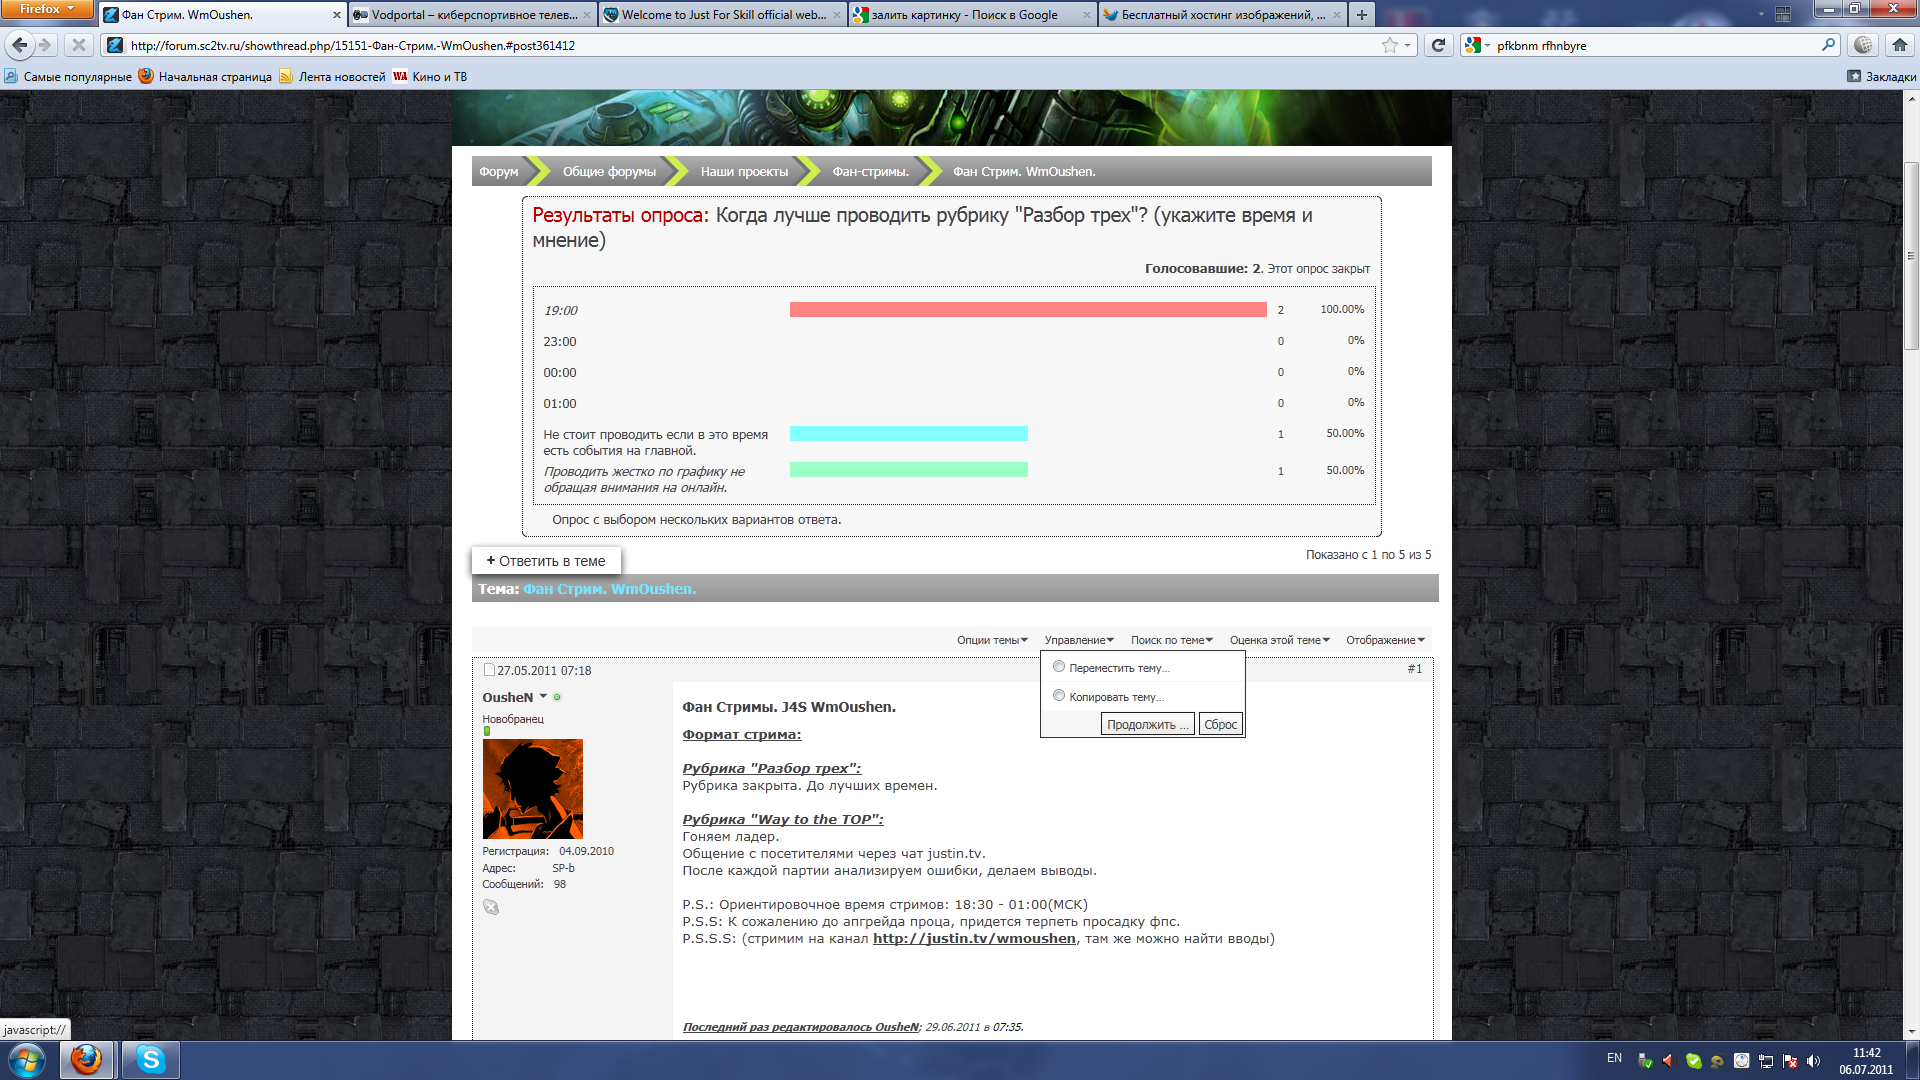Click the page reload icon

point(1438,45)
